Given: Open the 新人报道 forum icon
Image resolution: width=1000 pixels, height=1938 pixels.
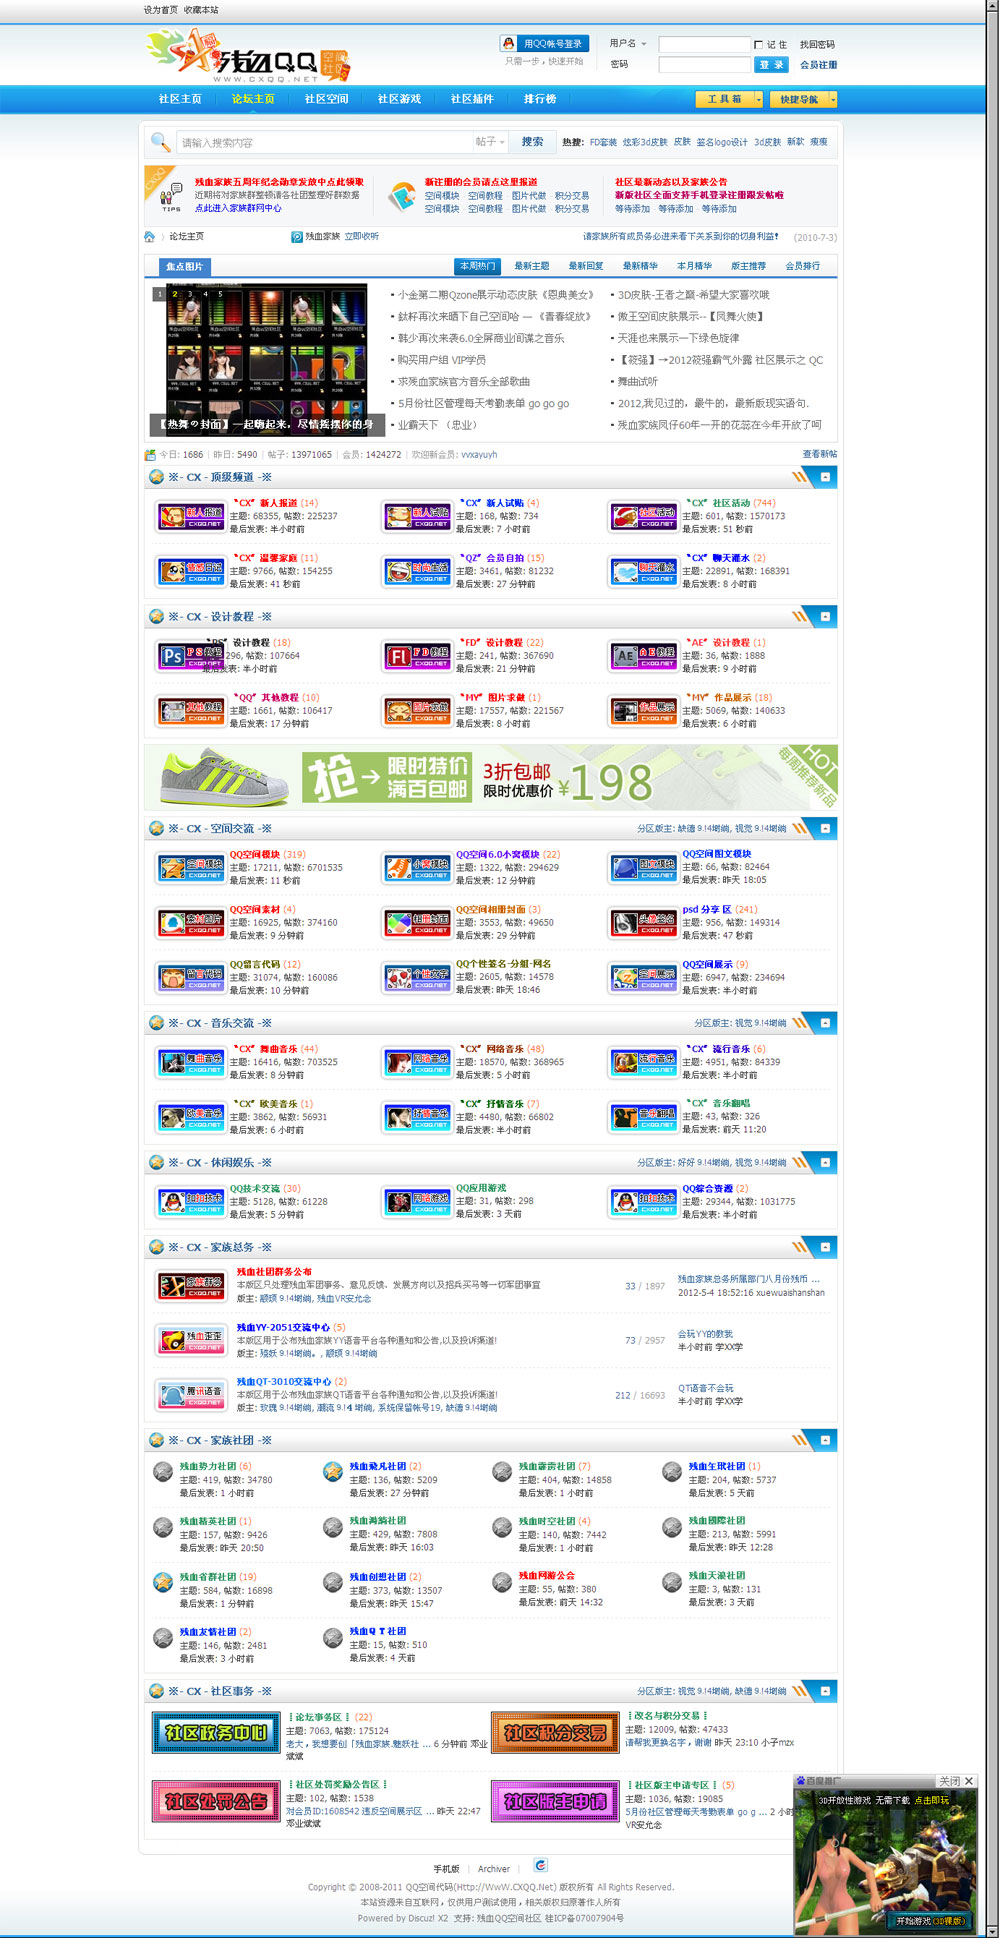Looking at the screenshot, I should (x=191, y=517).
